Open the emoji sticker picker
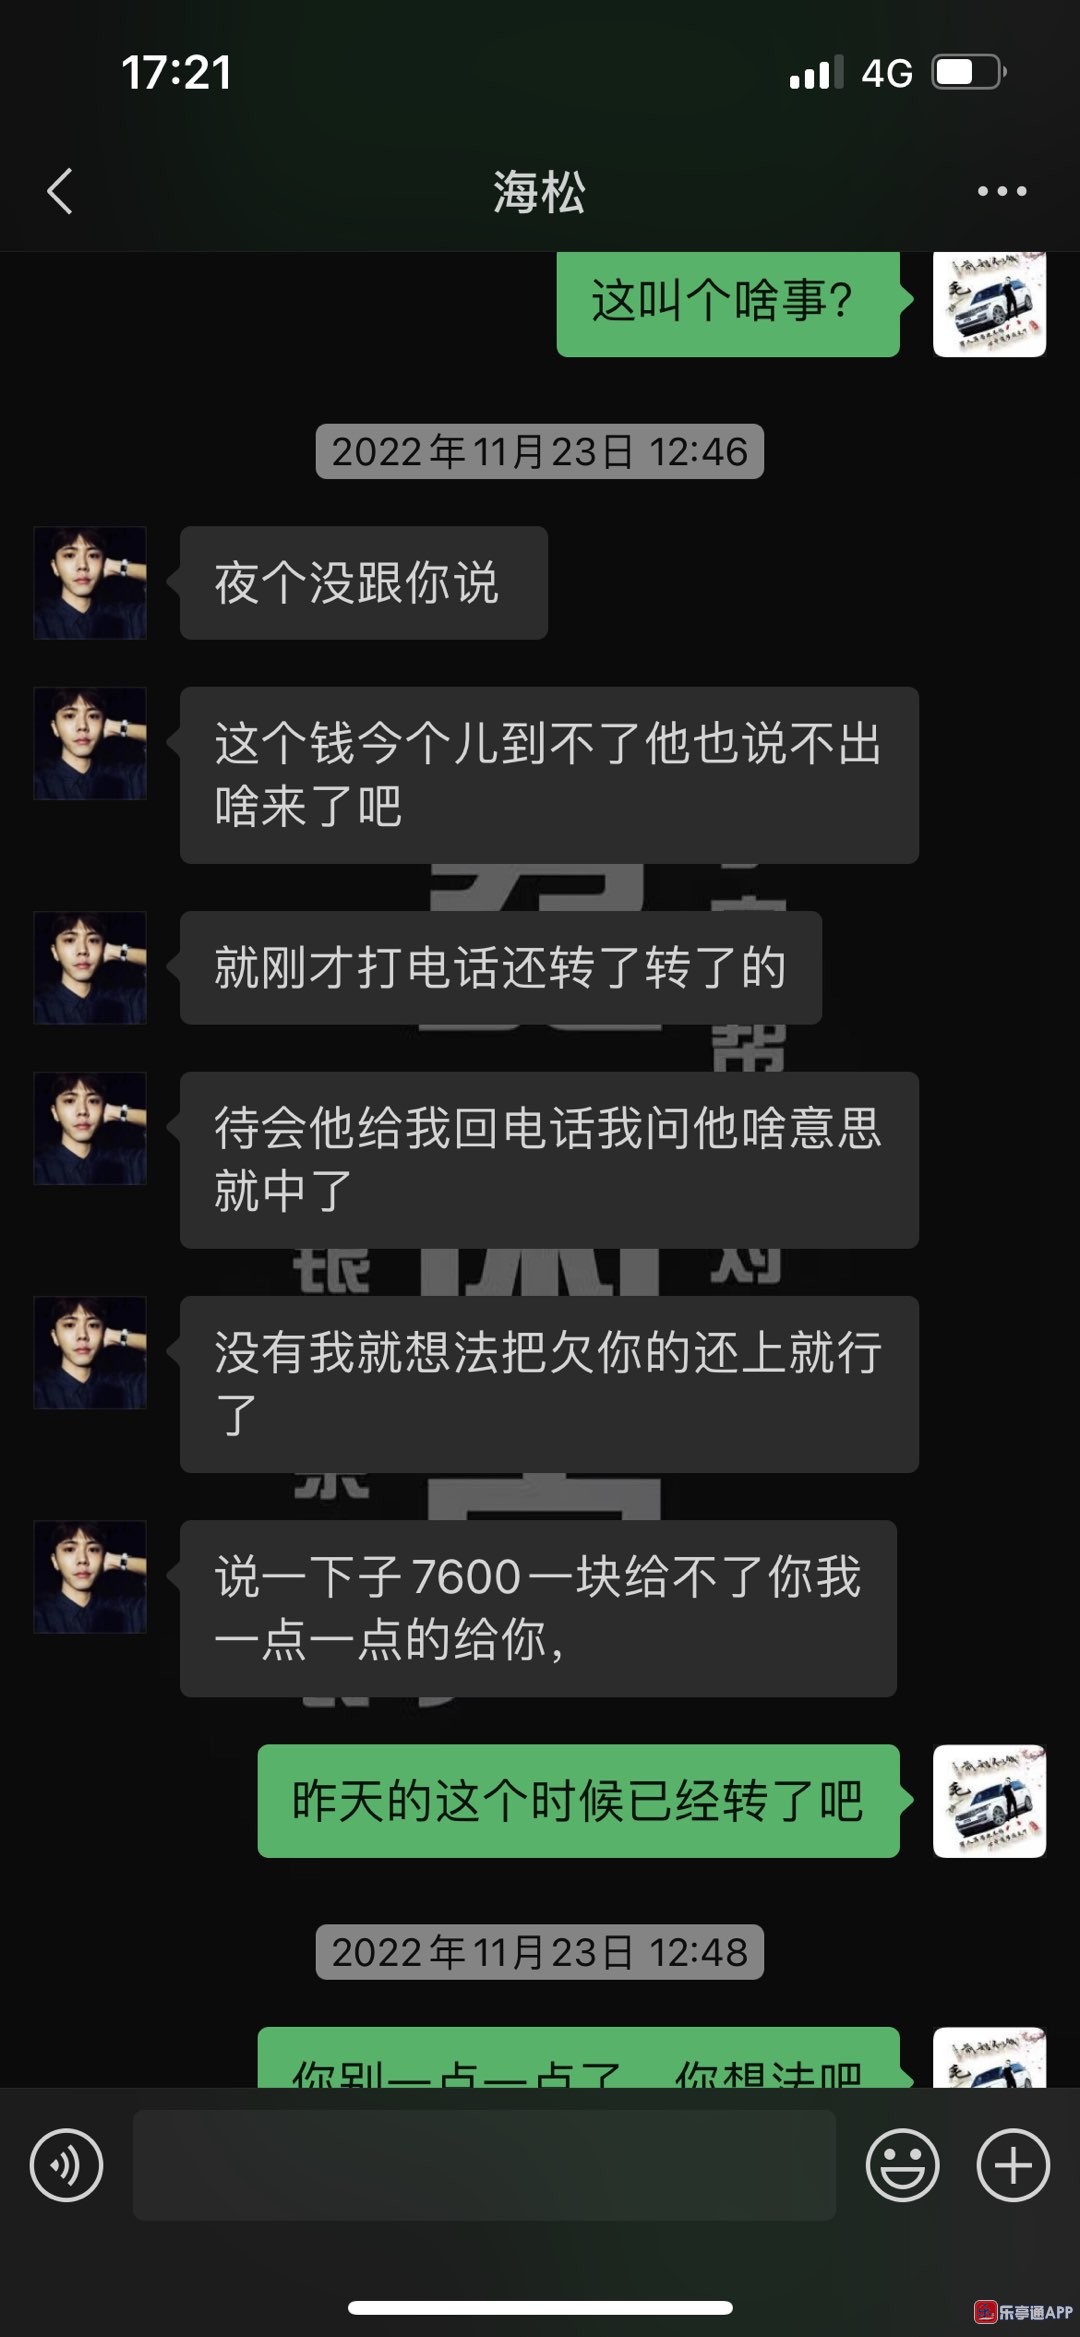The width and height of the screenshot is (1080, 2337). pos(902,2165)
